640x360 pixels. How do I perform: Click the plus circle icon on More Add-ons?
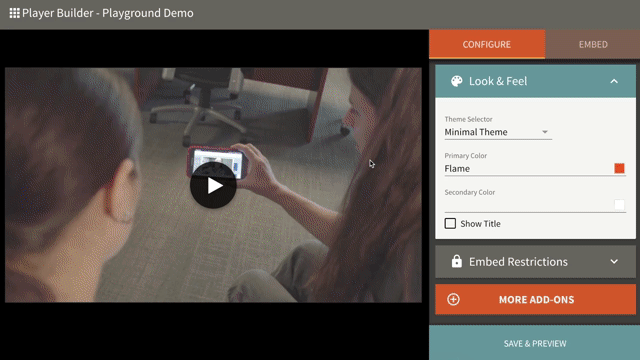pos(453,299)
